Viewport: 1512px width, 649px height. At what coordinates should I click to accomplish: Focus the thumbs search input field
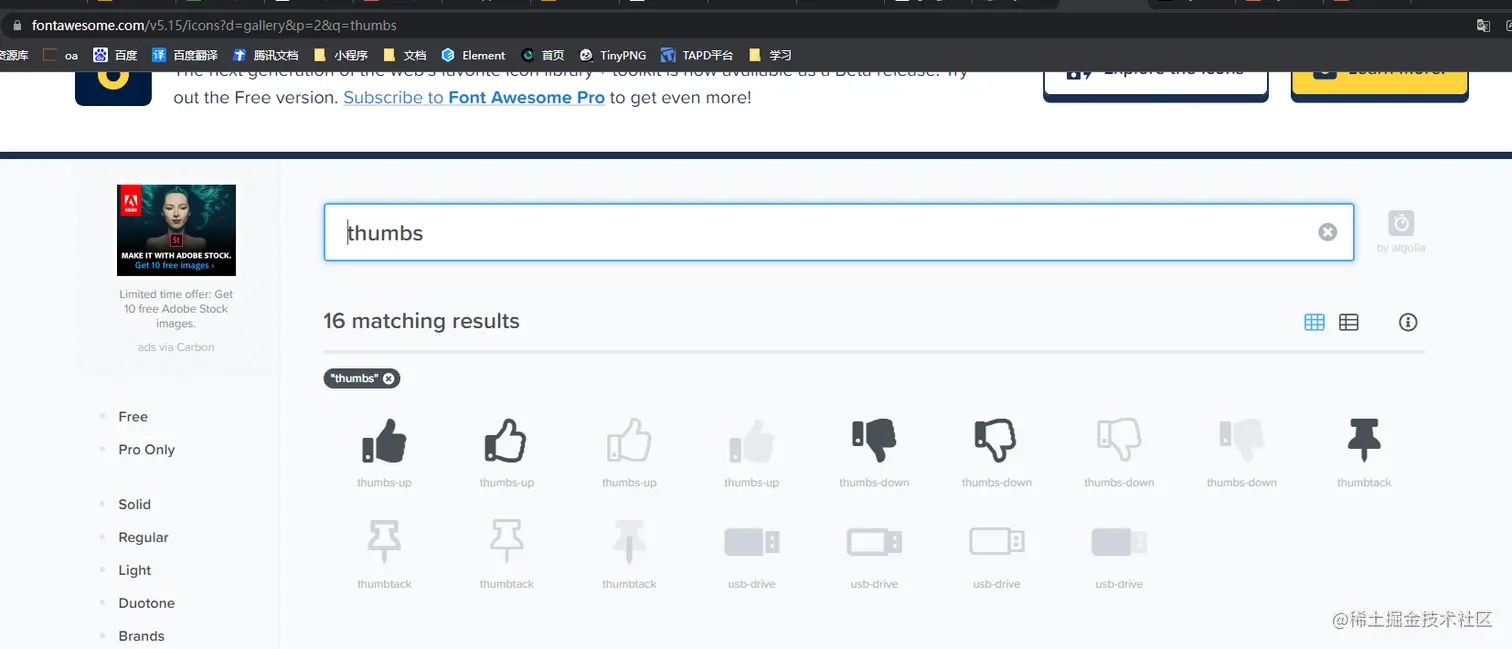point(838,232)
